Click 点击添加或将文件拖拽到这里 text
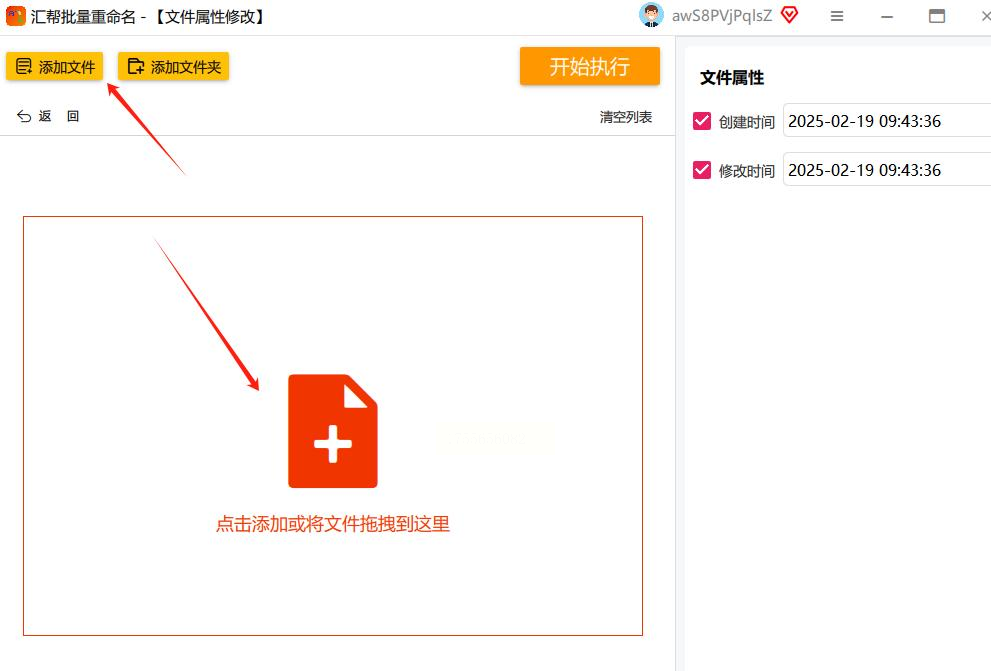The image size is (991, 671). (x=333, y=524)
